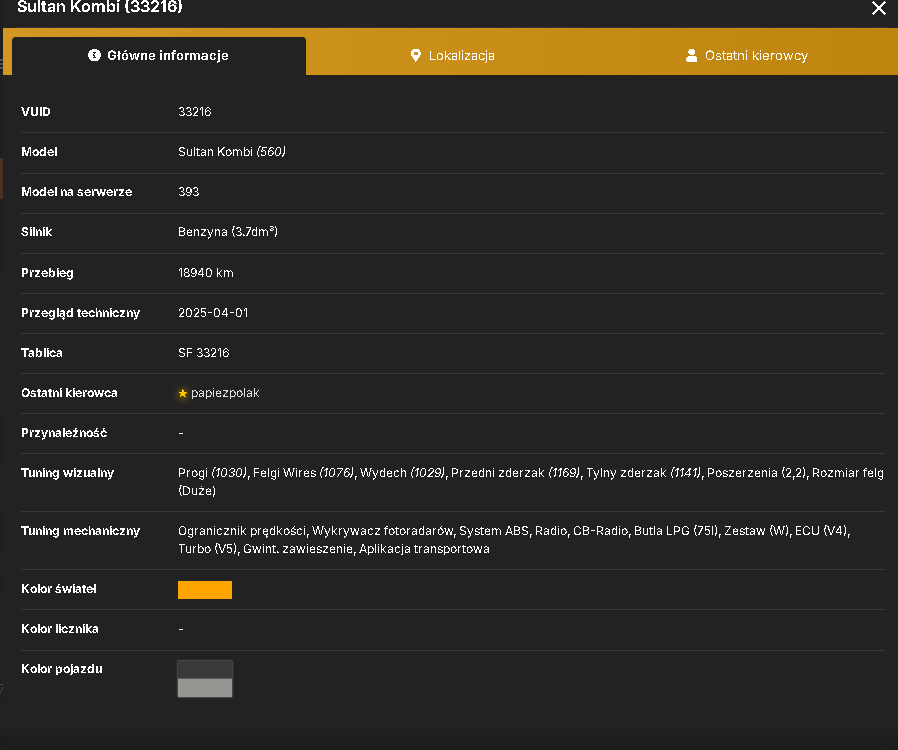
Task: Click the Przegląd techniczny date 2025-04-01
Action: 213,313
